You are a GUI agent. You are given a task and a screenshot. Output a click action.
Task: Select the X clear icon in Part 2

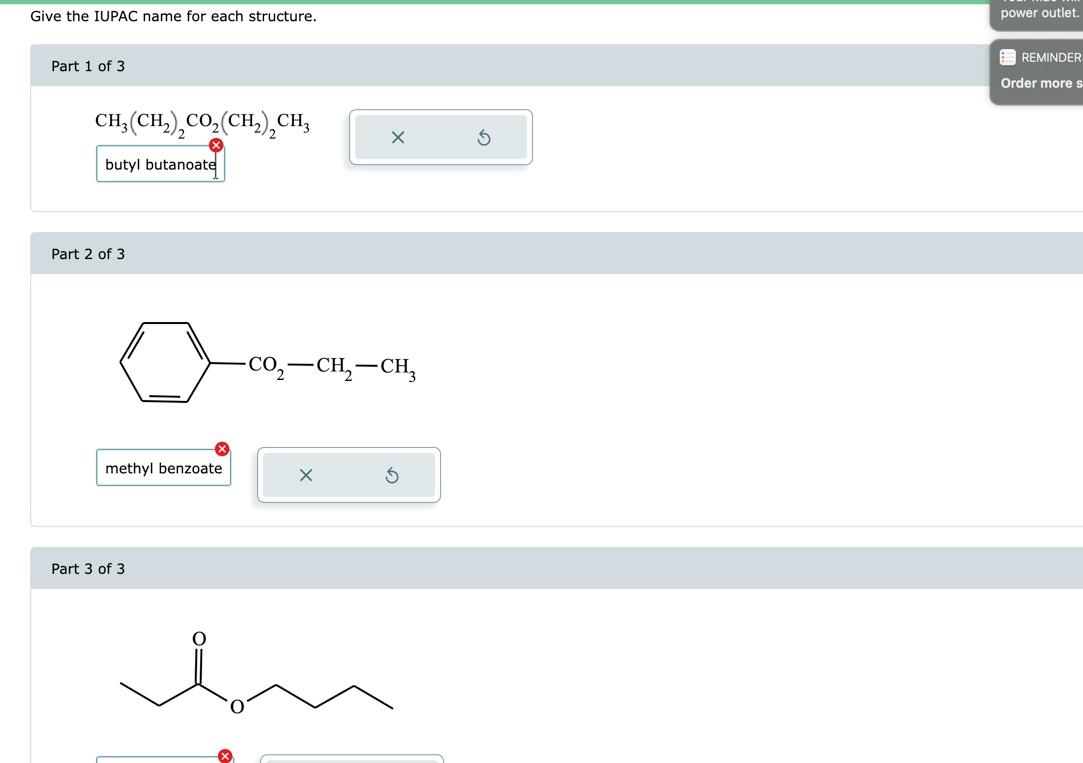[x=305, y=475]
